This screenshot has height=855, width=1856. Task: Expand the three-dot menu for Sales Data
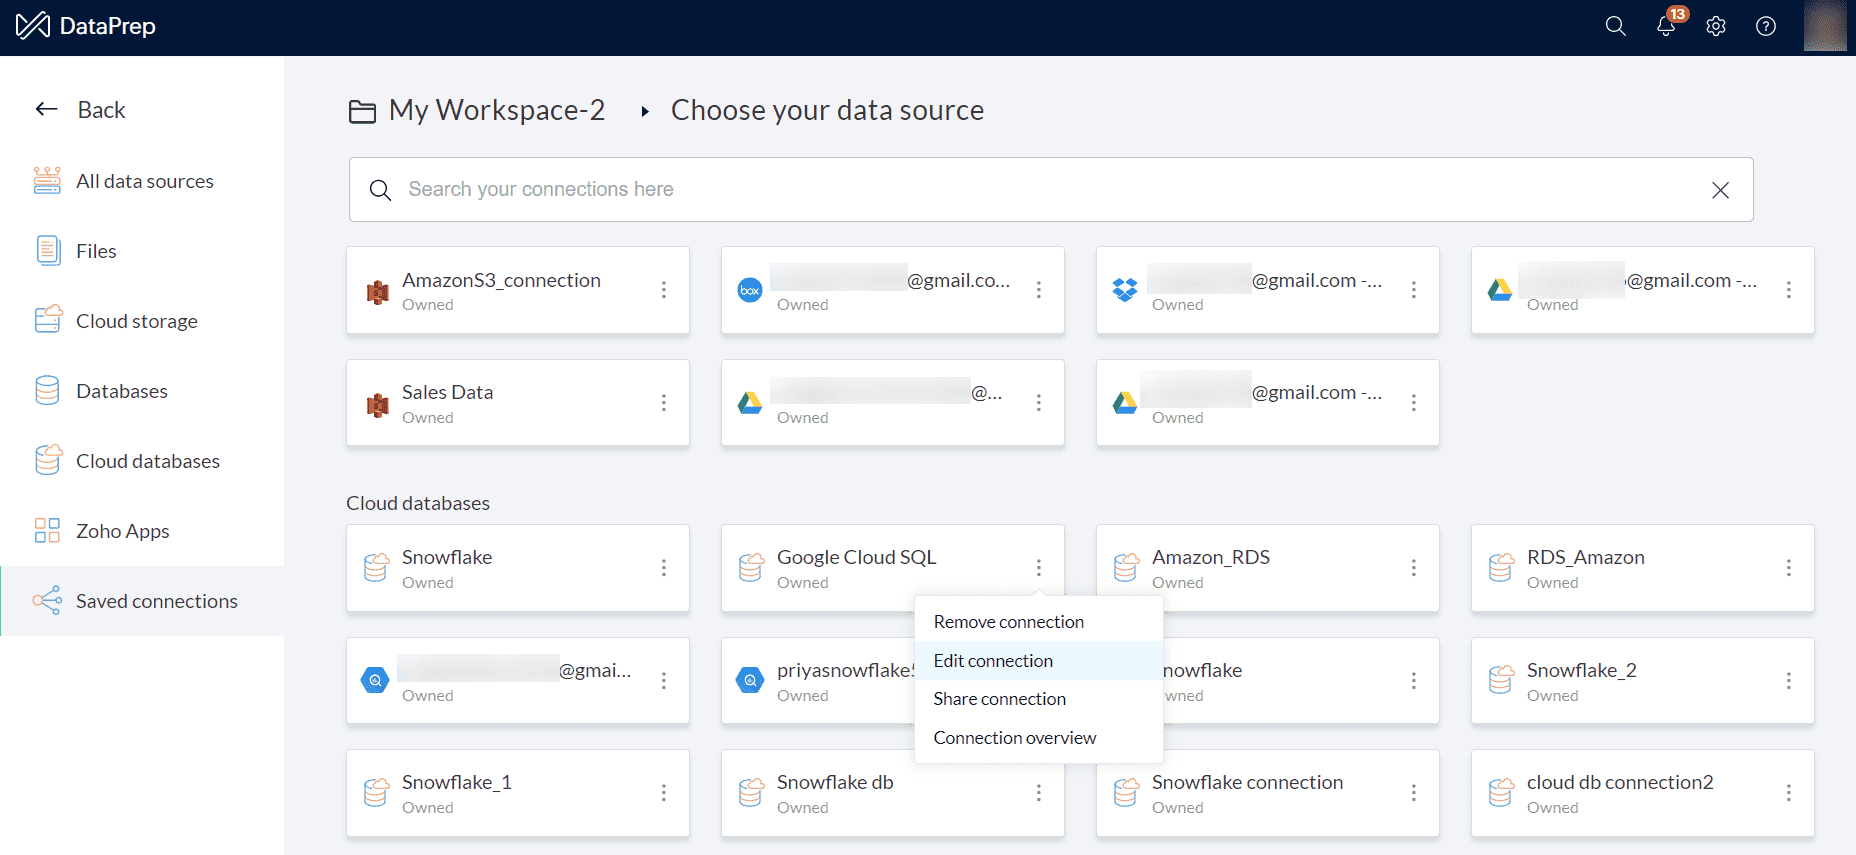click(x=664, y=403)
